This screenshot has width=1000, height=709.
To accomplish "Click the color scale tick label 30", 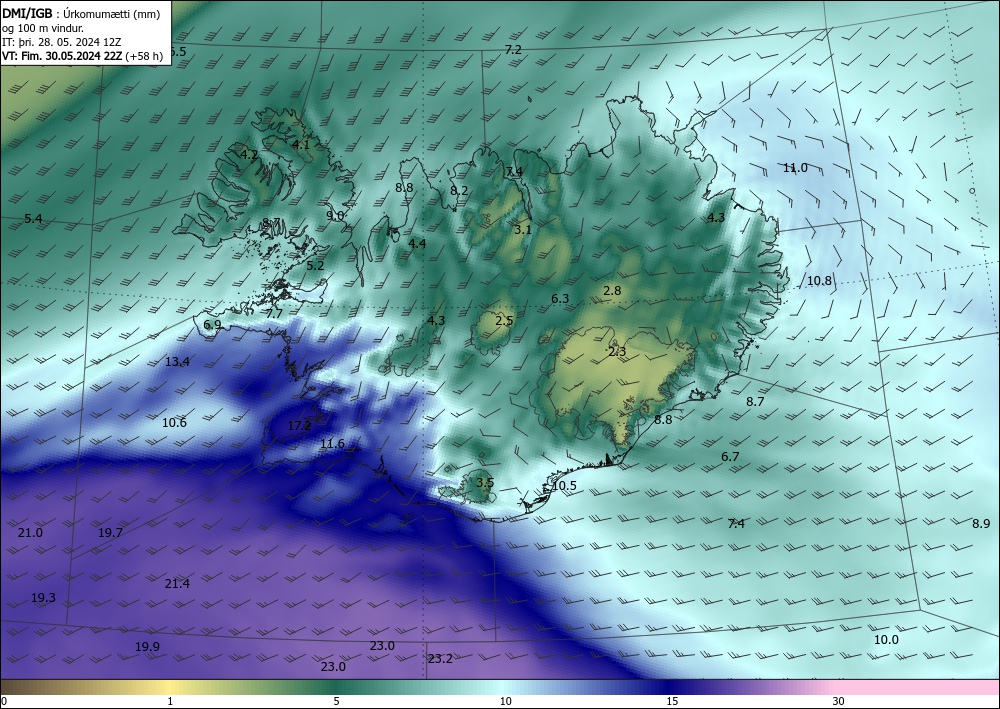I will click(x=839, y=701).
